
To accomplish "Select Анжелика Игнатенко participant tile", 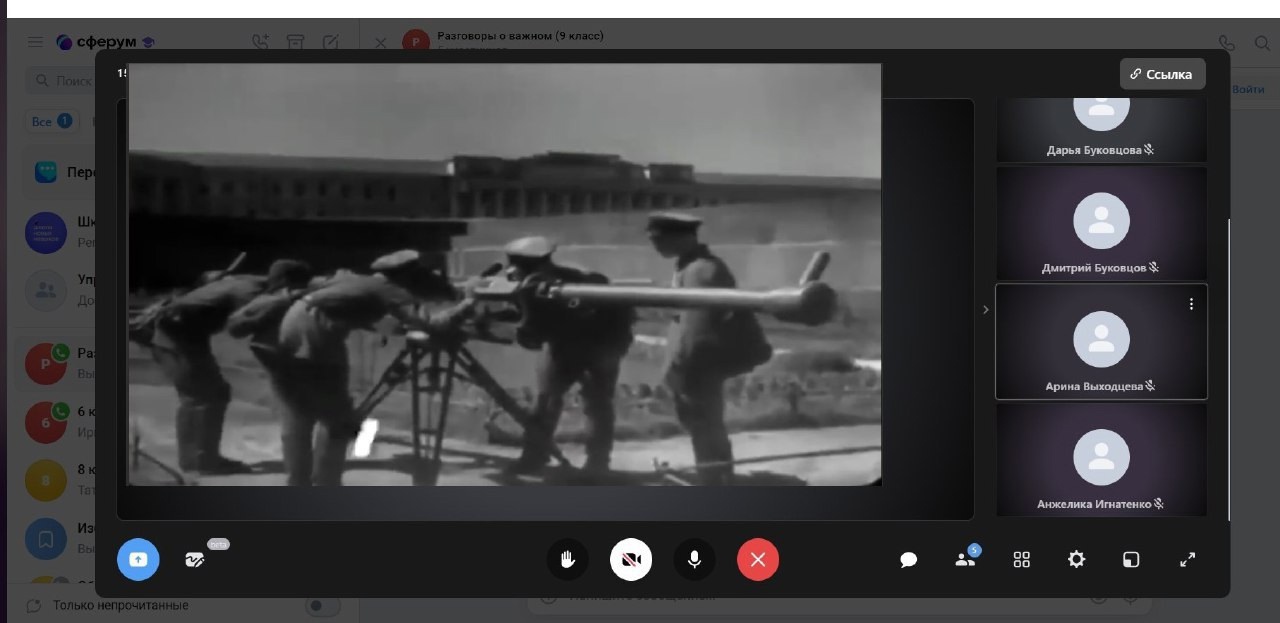I will coord(1101,460).
